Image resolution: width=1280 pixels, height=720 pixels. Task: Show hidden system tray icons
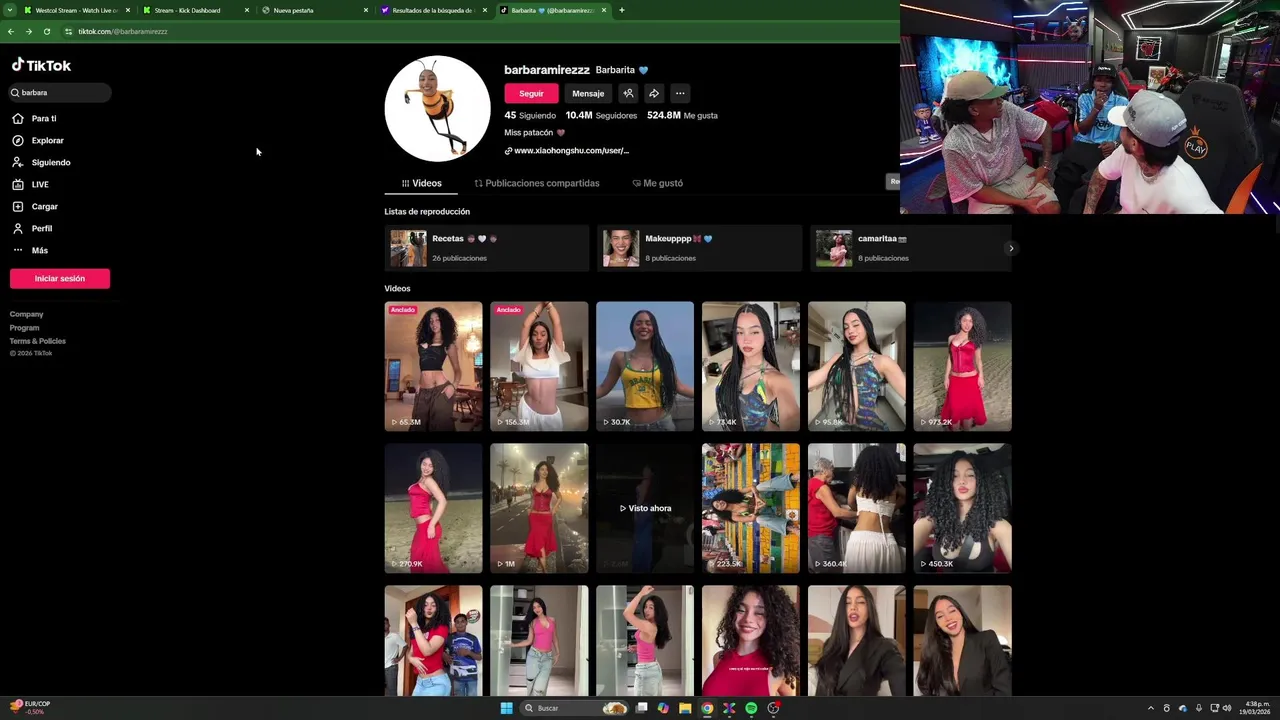pyautogui.click(x=1150, y=708)
